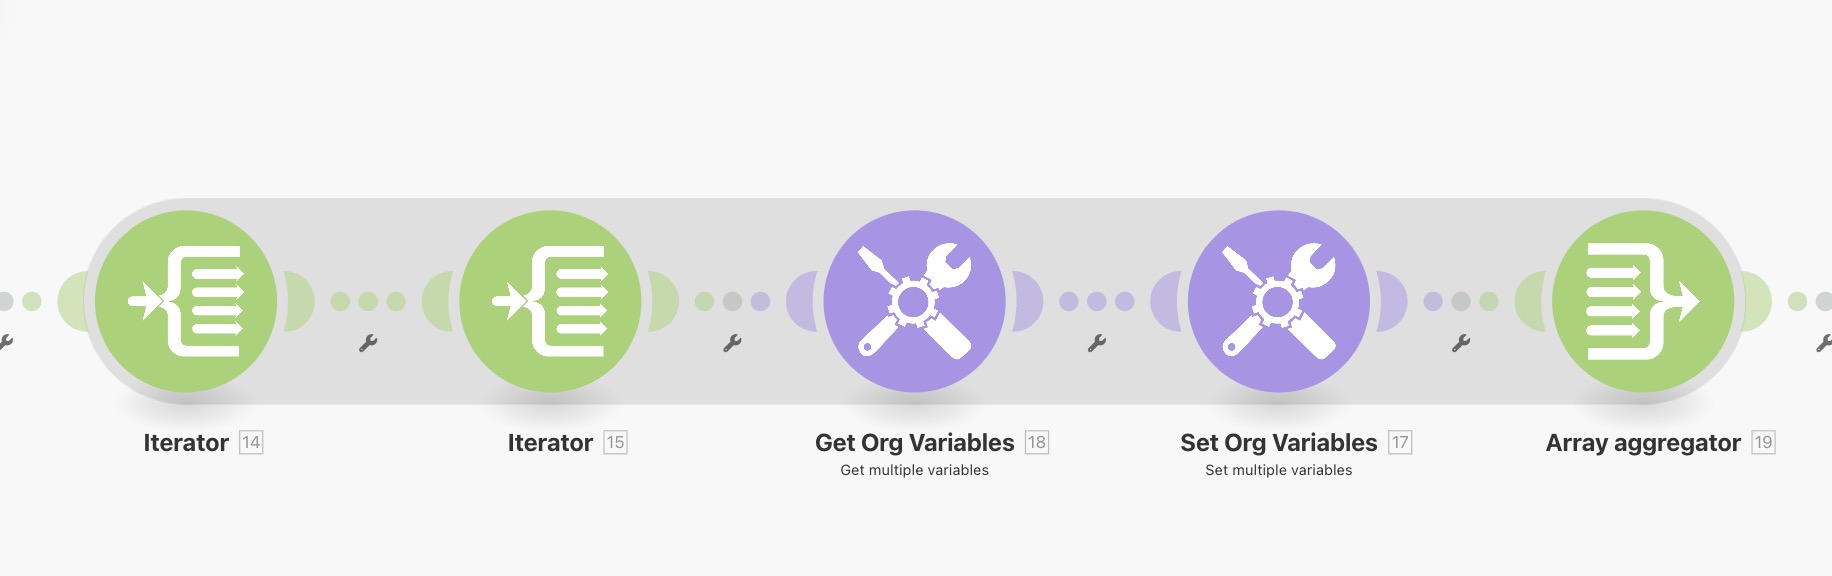The height and width of the screenshot is (576, 1832).
Task: Click the "Set Org Variables" title text
Action: pyautogui.click(x=1278, y=443)
